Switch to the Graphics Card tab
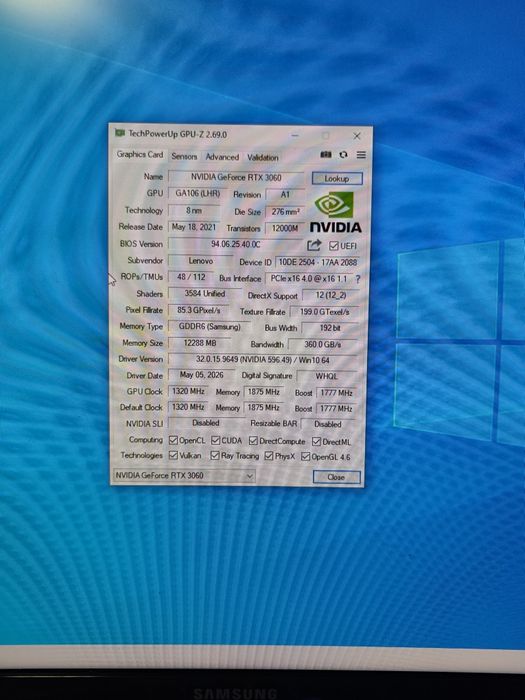525x700 pixels. tap(140, 154)
